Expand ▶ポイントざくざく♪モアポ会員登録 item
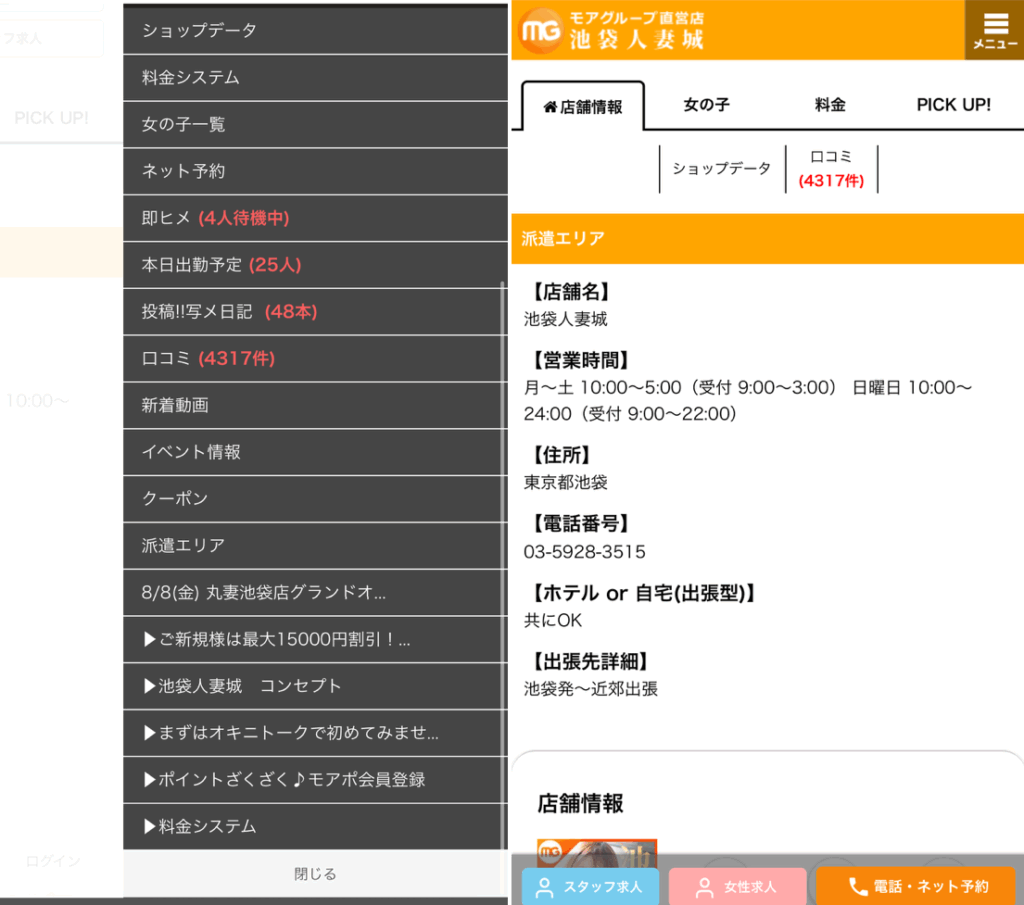Image resolution: width=1024 pixels, height=905 pixels. [x=315, y=780]
